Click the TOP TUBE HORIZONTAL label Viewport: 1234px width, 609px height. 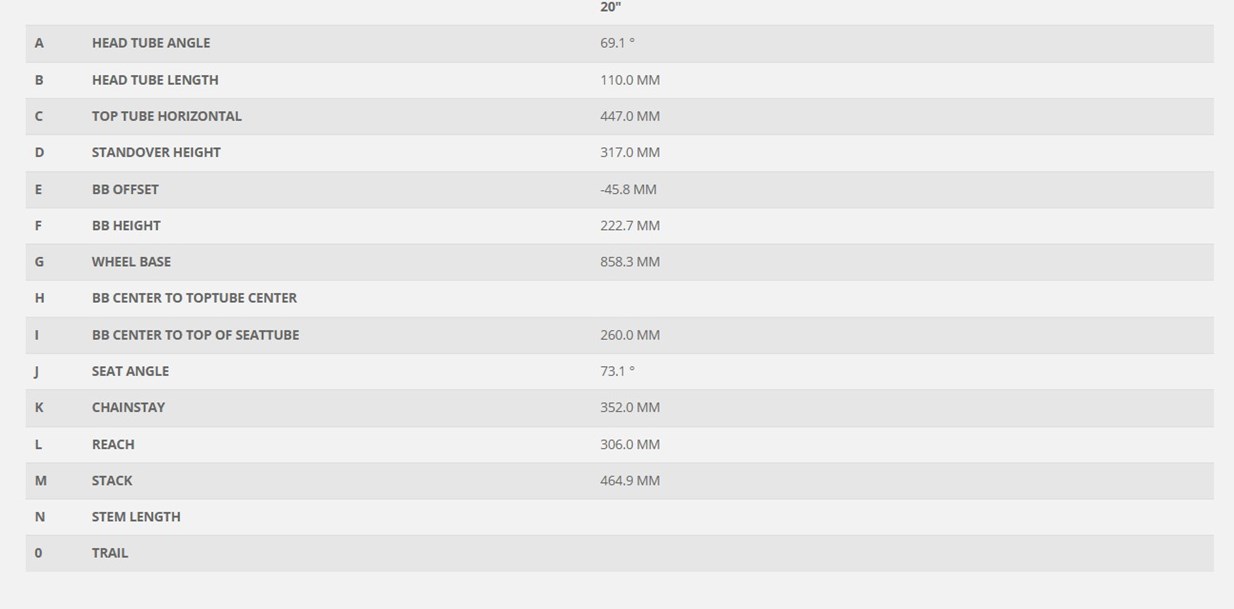pyautogui.click(x=167, y=116)
